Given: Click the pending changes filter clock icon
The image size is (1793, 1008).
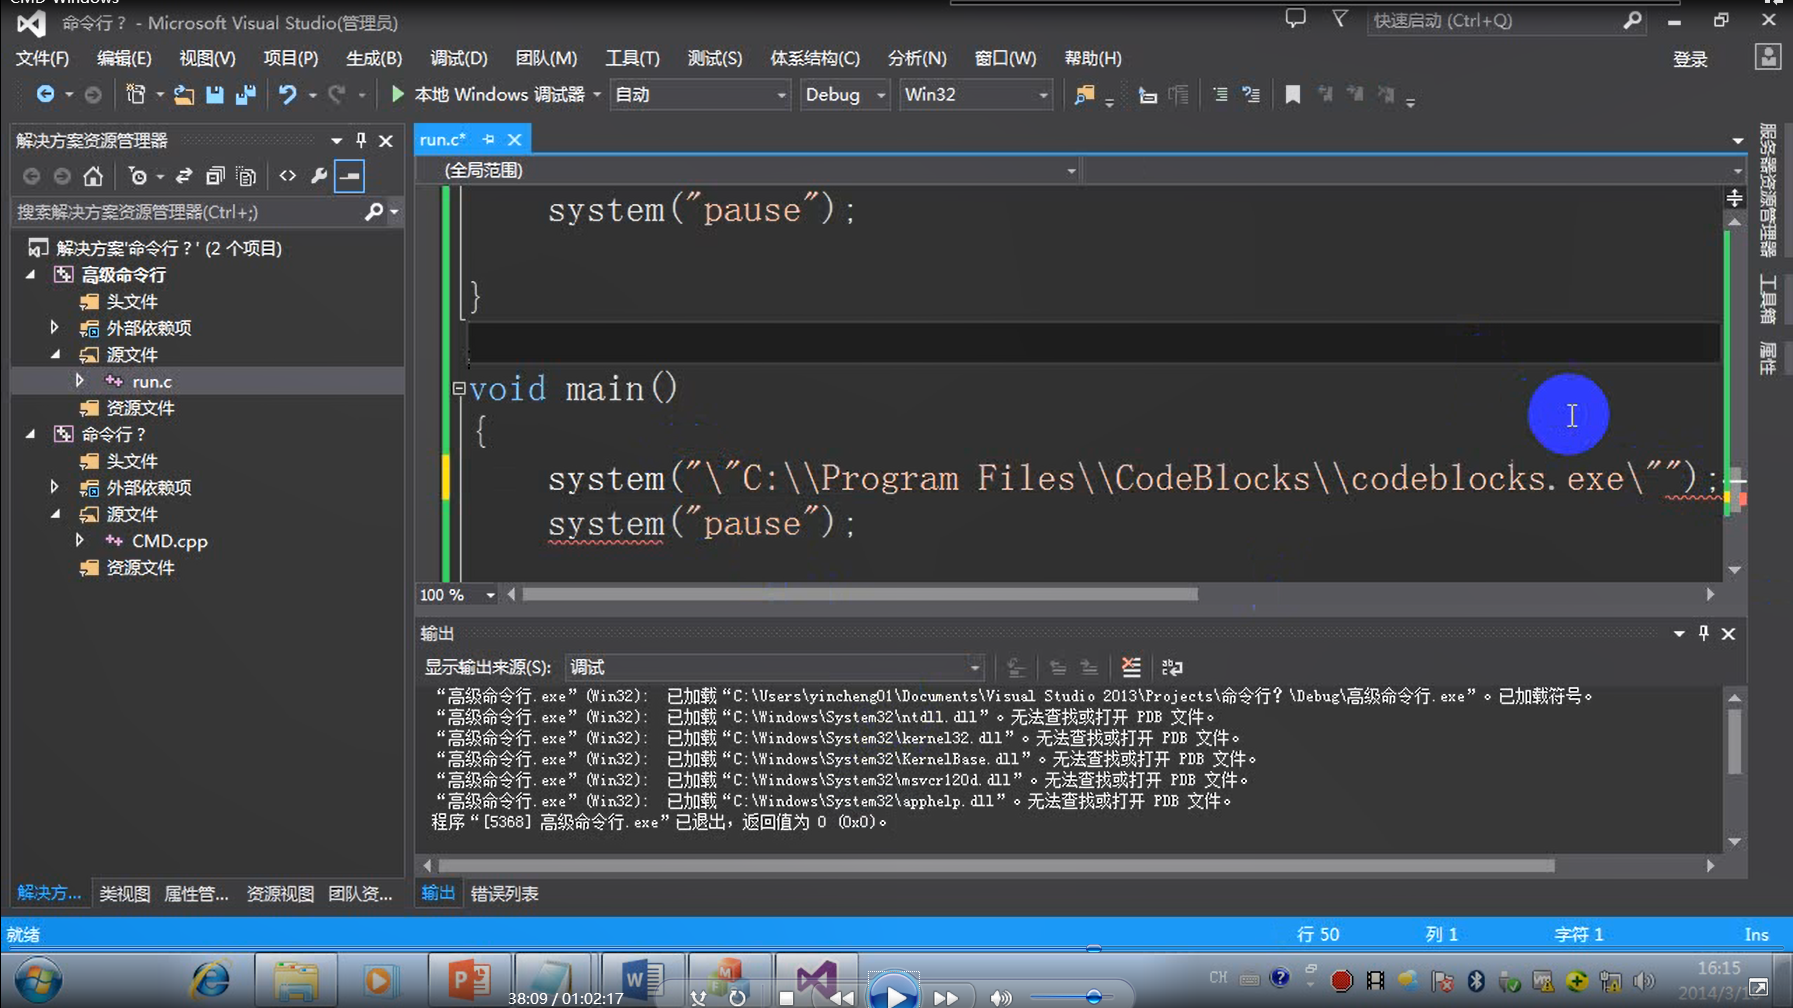Looking at the screenshot, I should tap(138, 176).
